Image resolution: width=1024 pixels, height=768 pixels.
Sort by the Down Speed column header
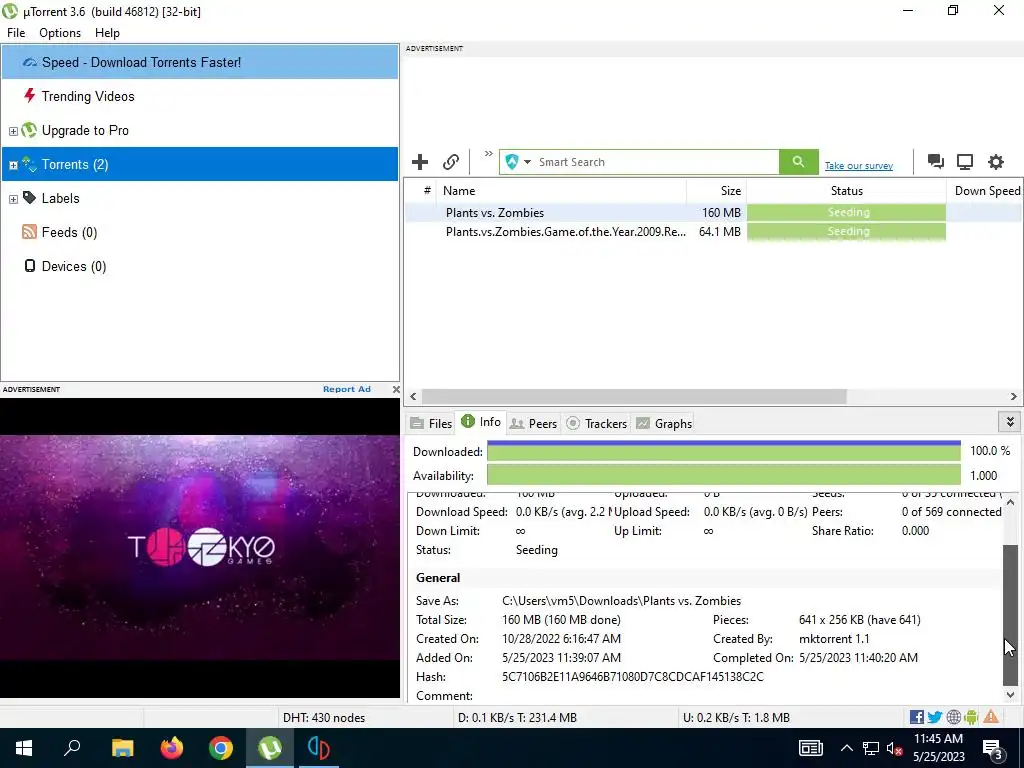(985, 191)
